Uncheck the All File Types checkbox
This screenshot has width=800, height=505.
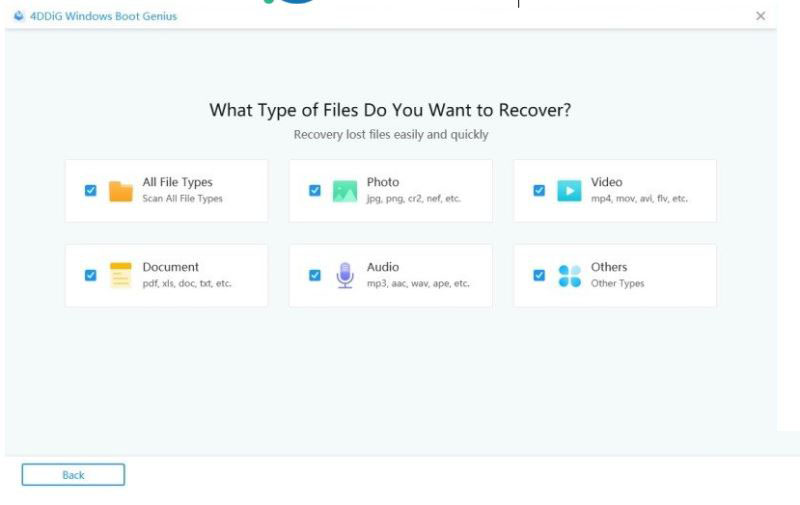click(90, 190)
